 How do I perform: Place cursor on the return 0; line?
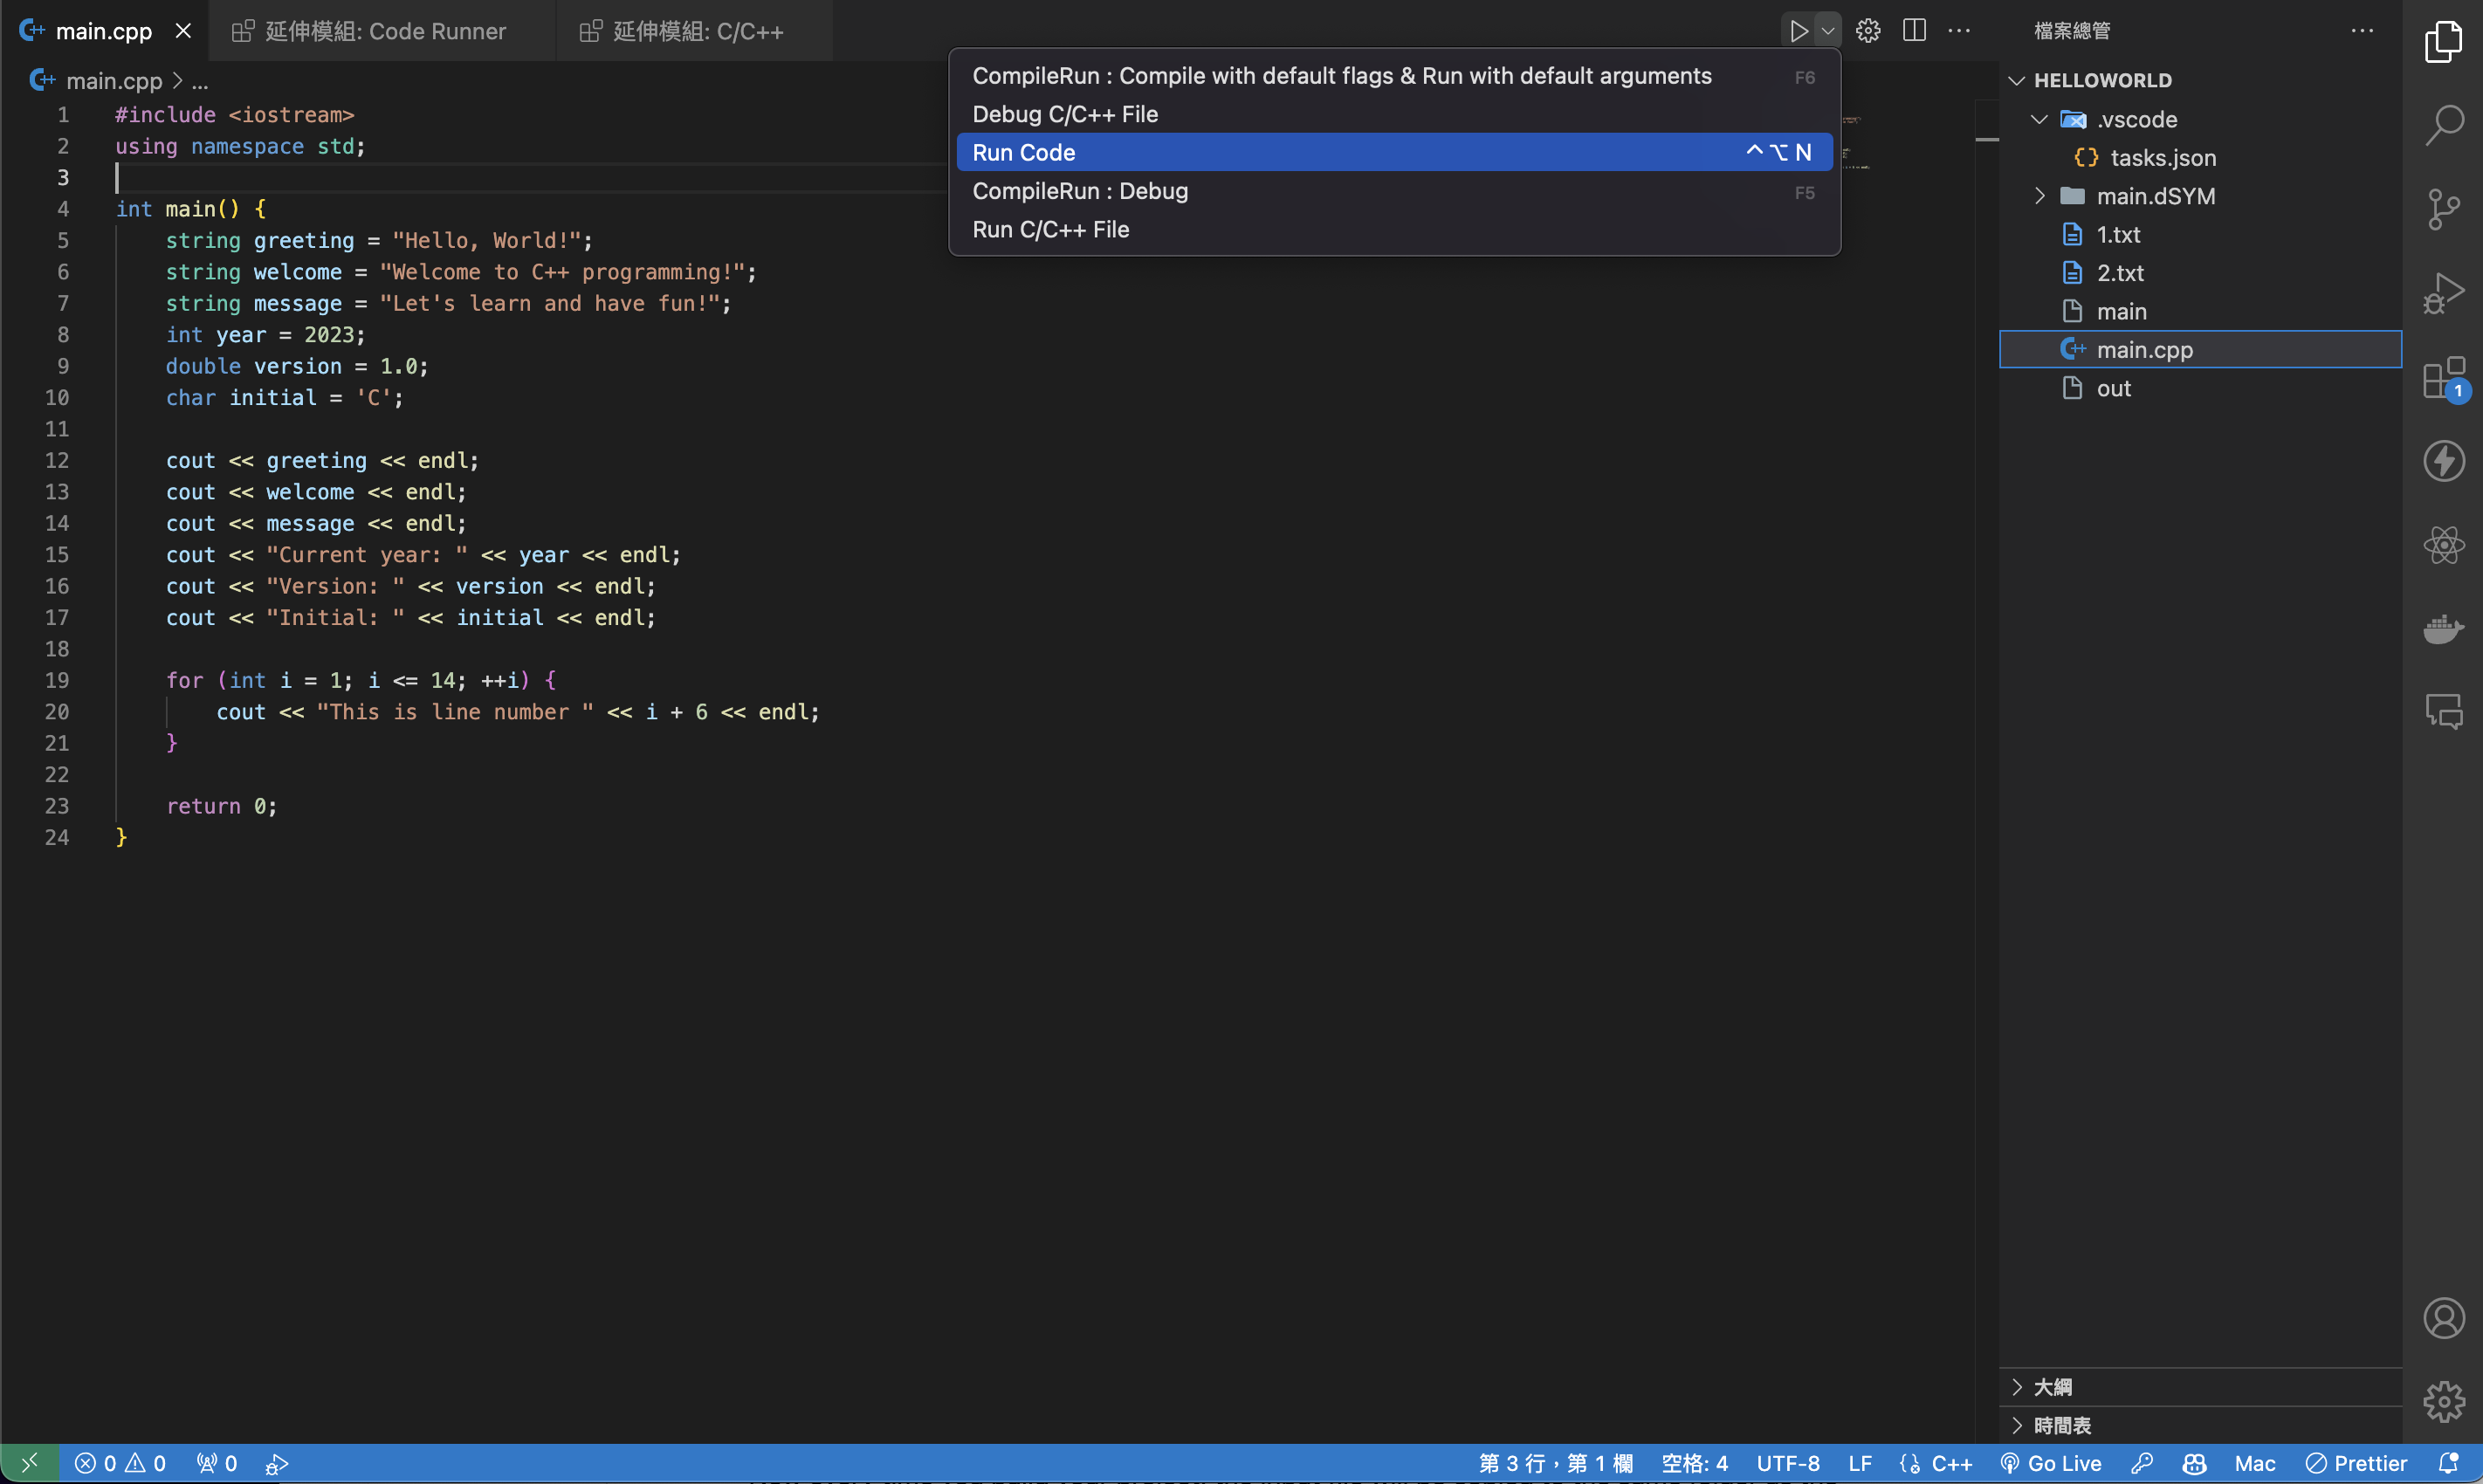point(221,806)
